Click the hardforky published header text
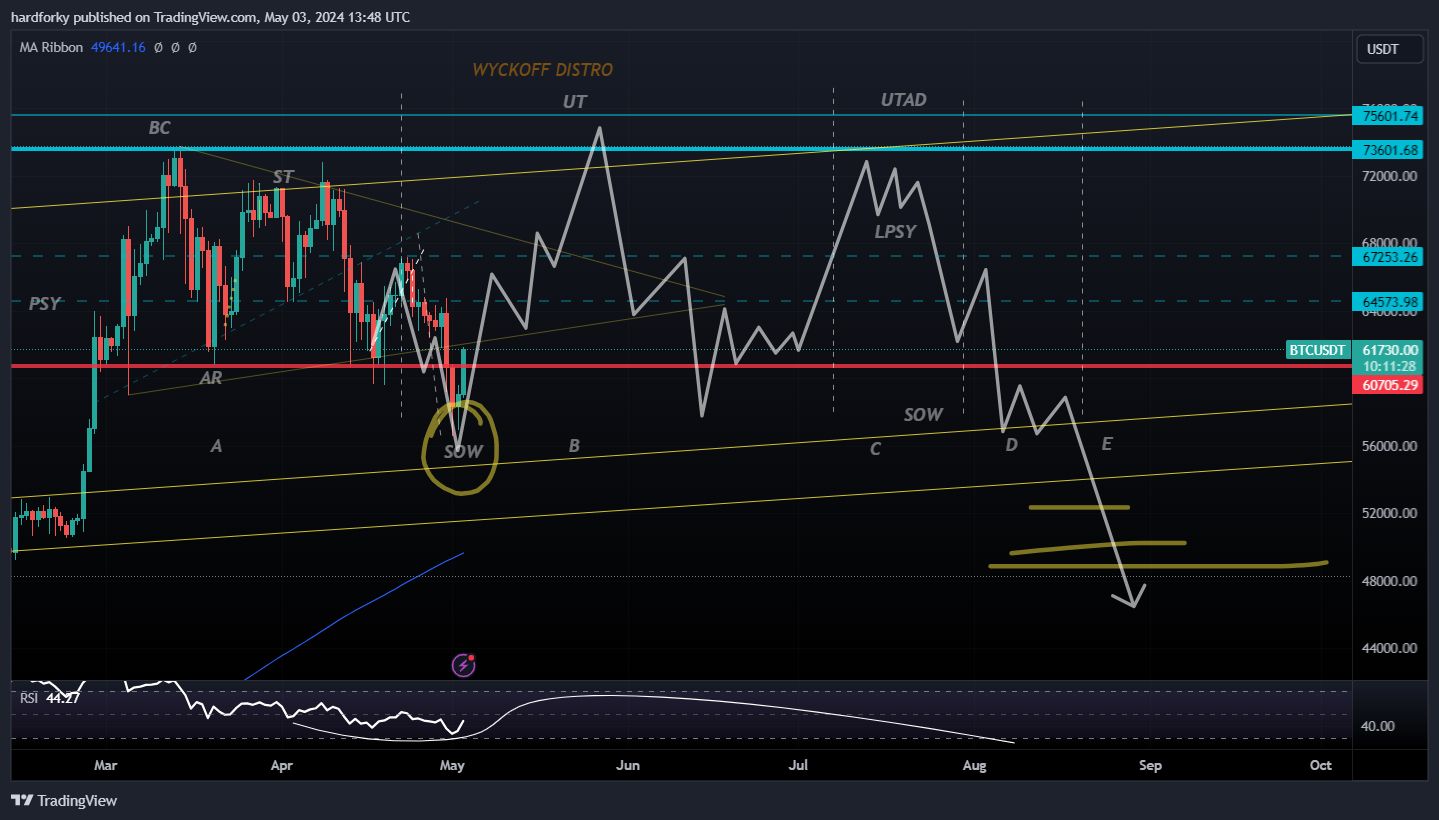This screenshot has width=1439, height=820. pyautogui.click(x=210, y=17)
